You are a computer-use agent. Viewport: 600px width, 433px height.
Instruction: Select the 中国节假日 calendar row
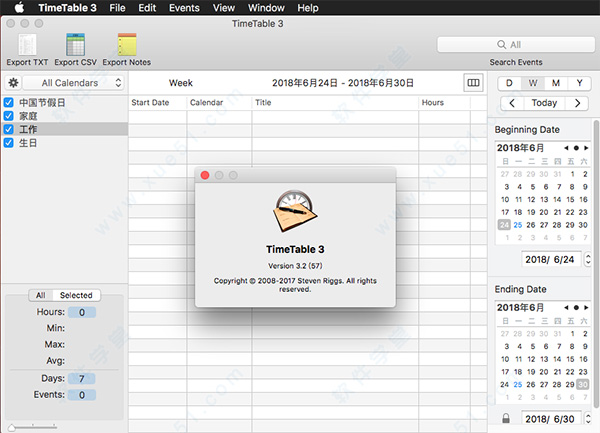coord(65,103)
